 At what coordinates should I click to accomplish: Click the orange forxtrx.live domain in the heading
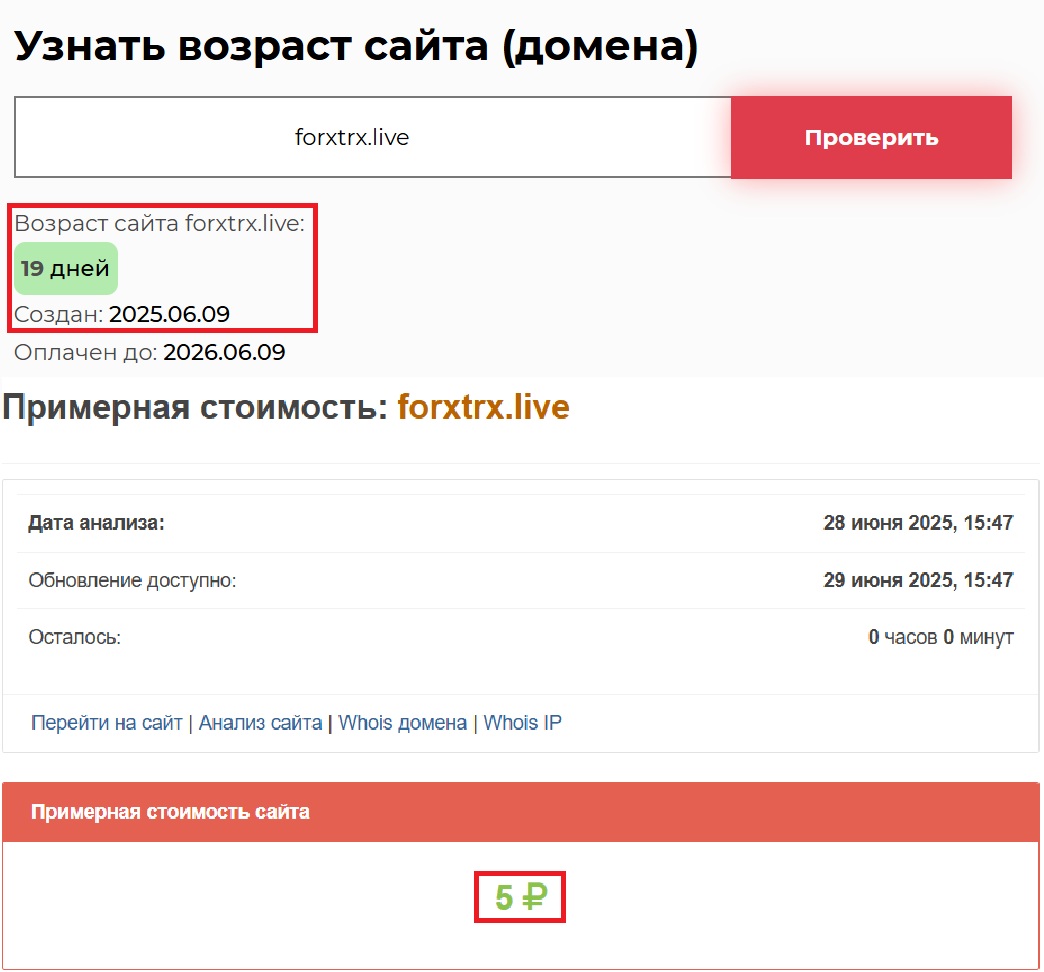click(x=483, y=408)
